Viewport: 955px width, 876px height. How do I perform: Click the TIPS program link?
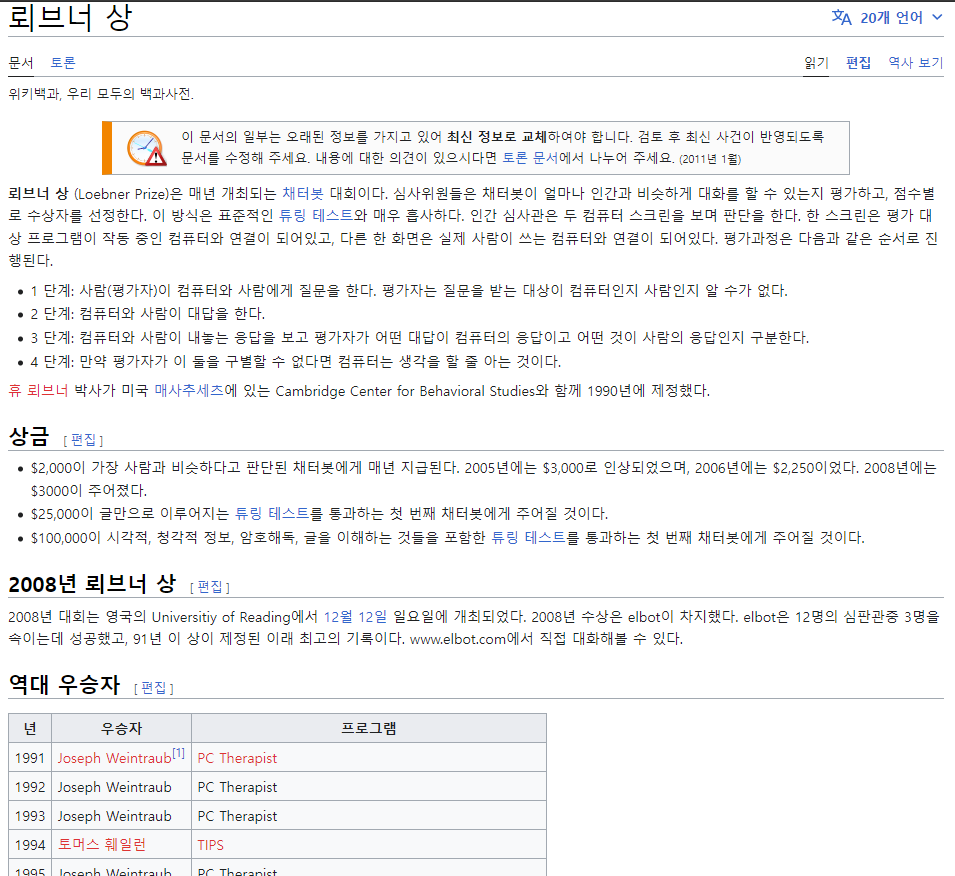tap(211, 845)
